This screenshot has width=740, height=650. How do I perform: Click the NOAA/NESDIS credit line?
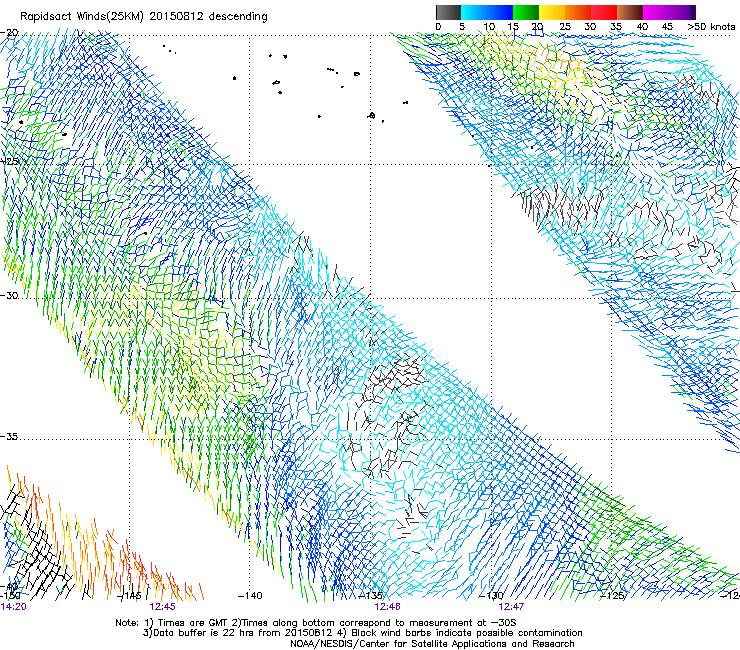(x=432, y=644)
